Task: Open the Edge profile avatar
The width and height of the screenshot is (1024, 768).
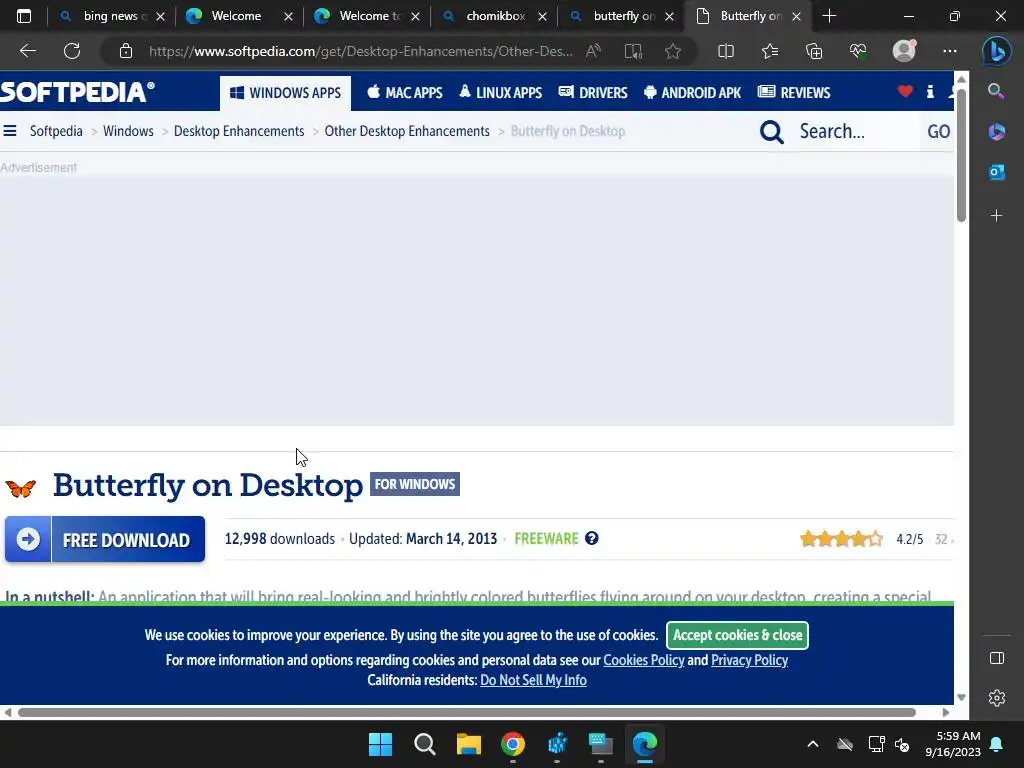Action: click(x=904, y=51)
